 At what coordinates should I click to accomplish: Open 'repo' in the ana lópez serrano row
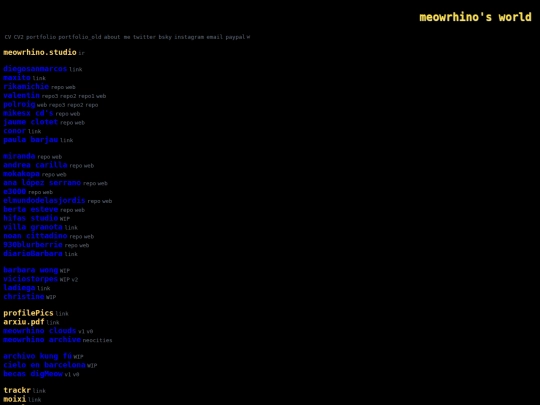[x=89, y=184]
